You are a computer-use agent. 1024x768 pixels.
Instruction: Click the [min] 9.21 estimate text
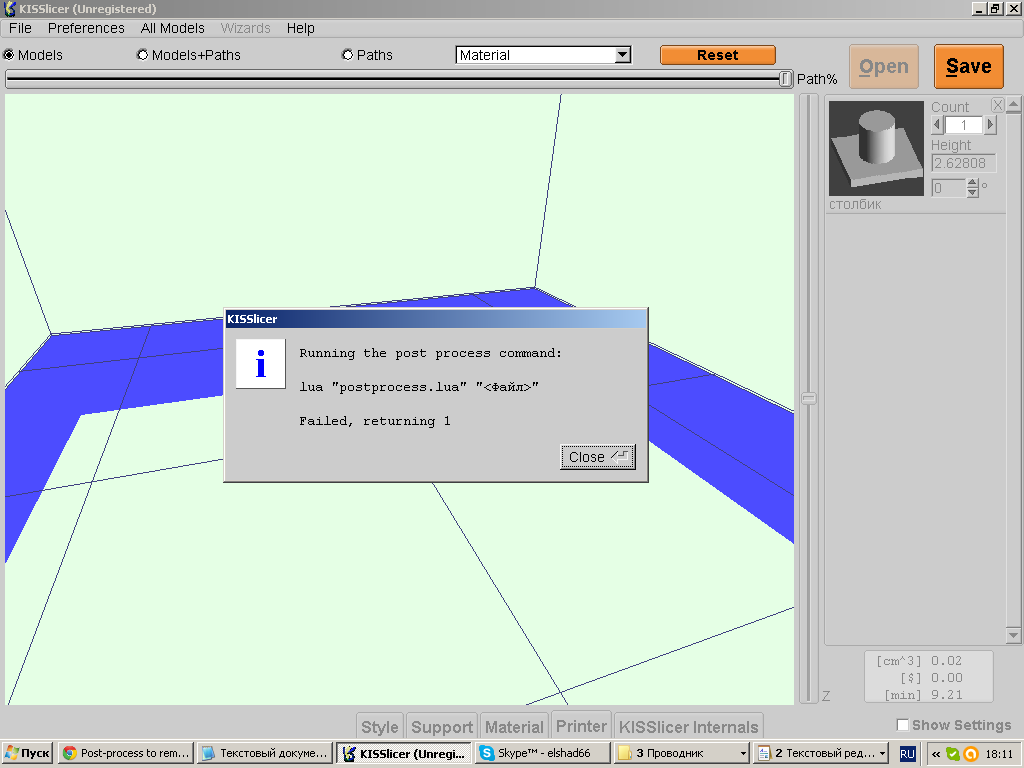pyautogui.click(x=923, y=695)
